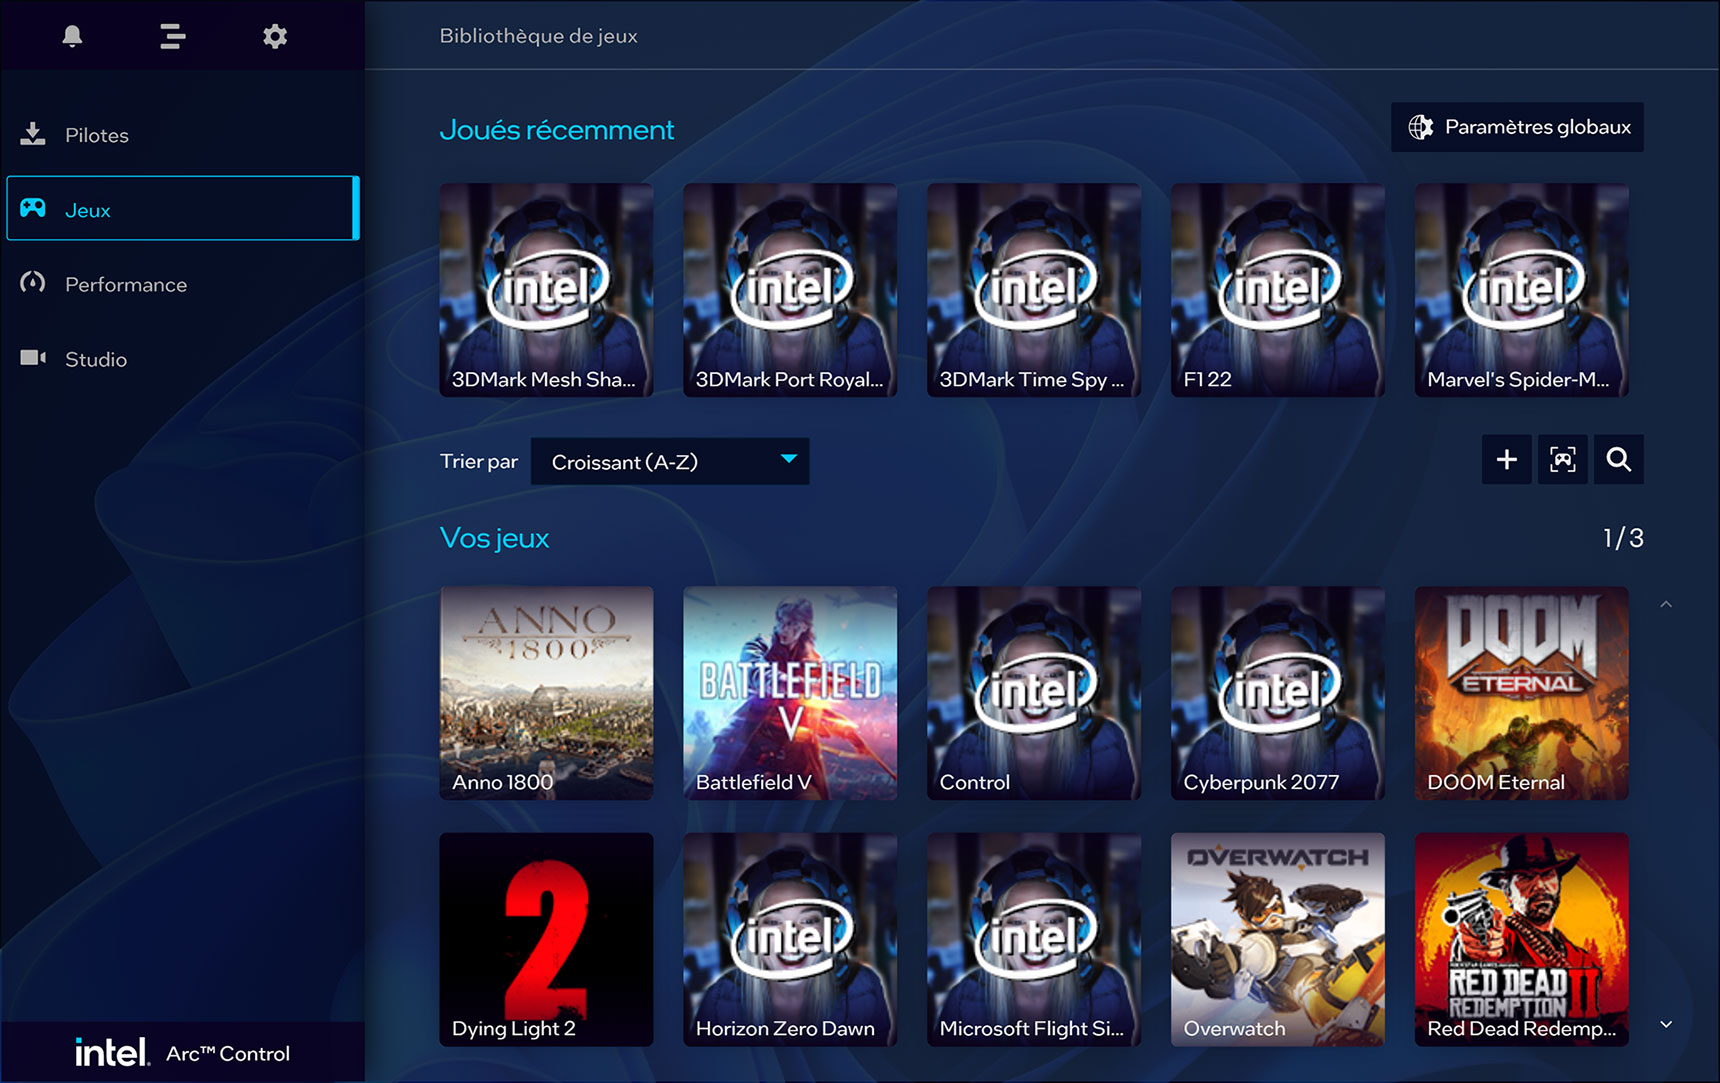Screen dimensions: 1720x1083
Task: Click the plus icon to add game
Action: (1506, 459)
